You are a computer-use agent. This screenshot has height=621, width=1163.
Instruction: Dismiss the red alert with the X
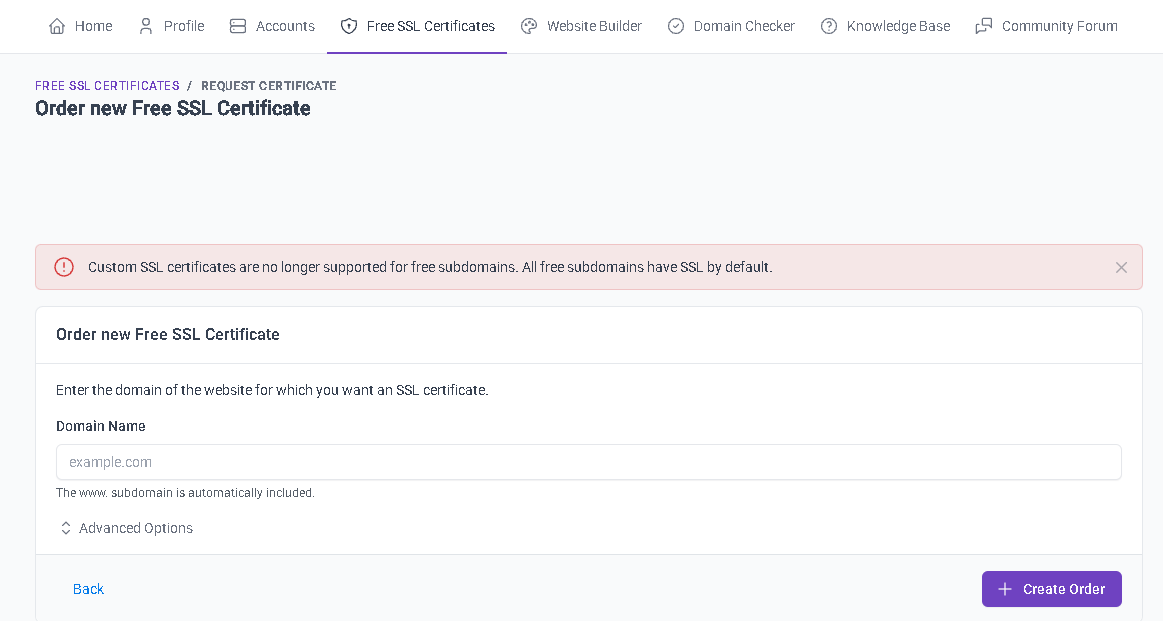click(1121, 267)
